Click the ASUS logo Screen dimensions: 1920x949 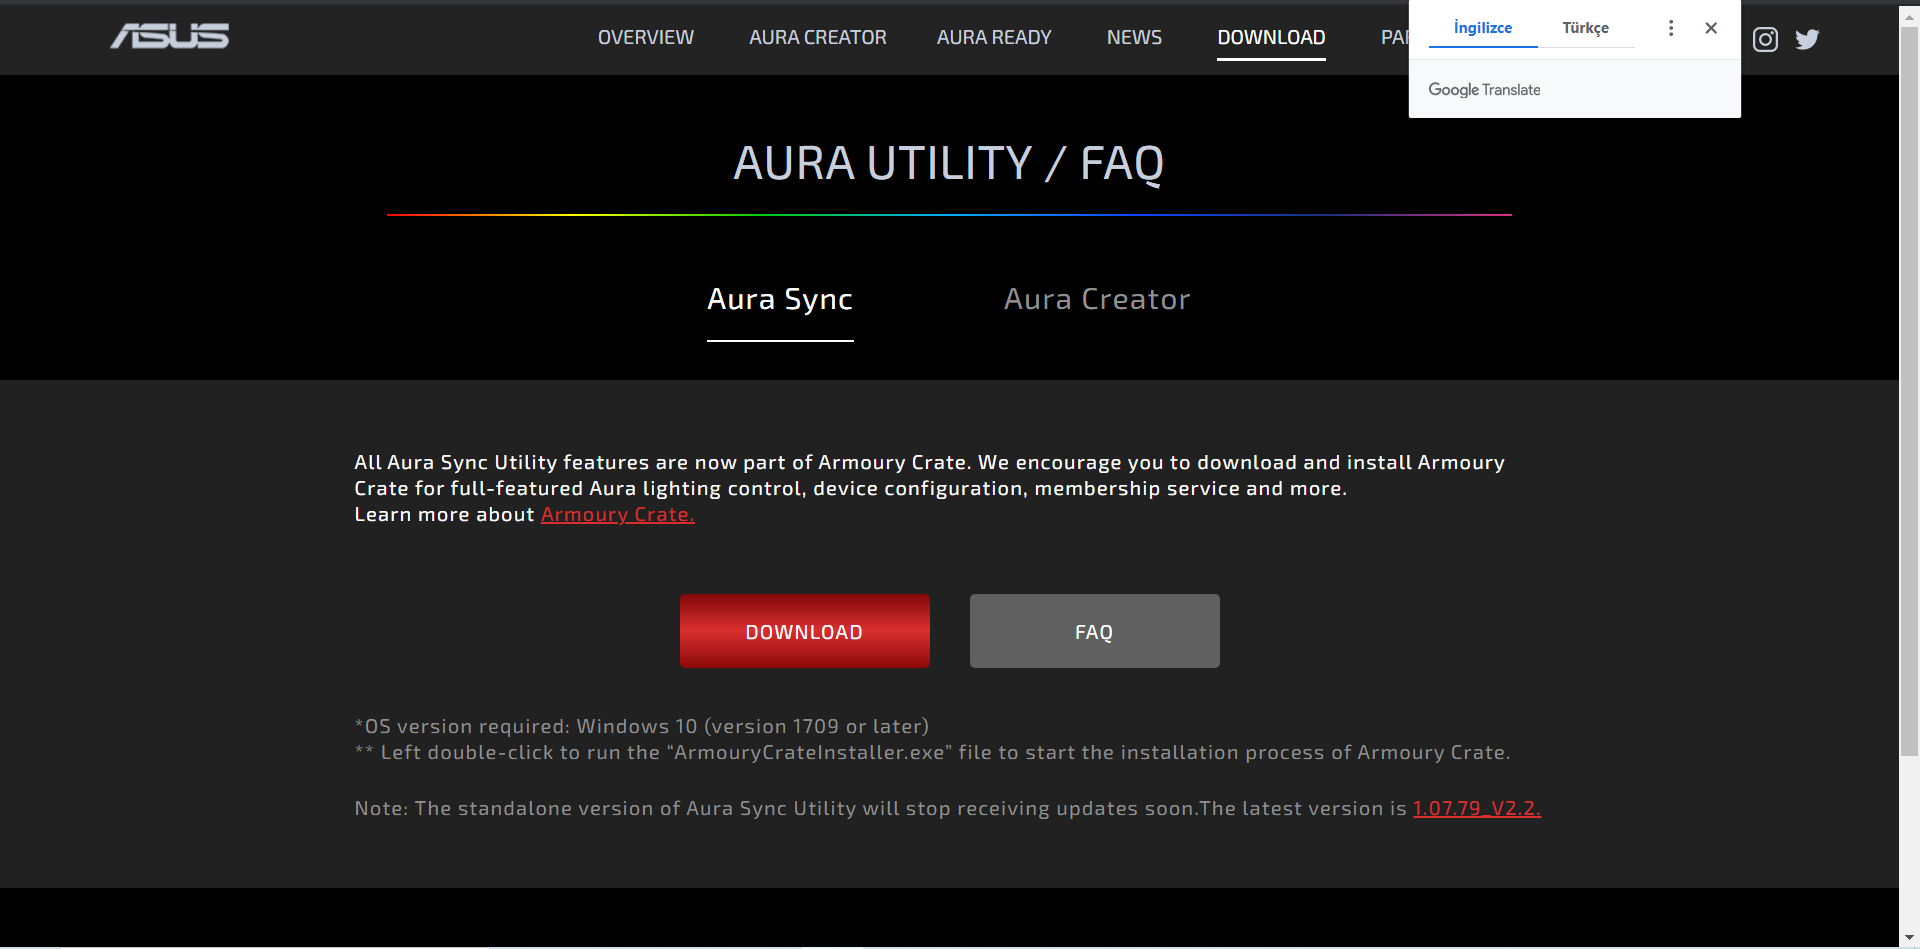point(170,36)
